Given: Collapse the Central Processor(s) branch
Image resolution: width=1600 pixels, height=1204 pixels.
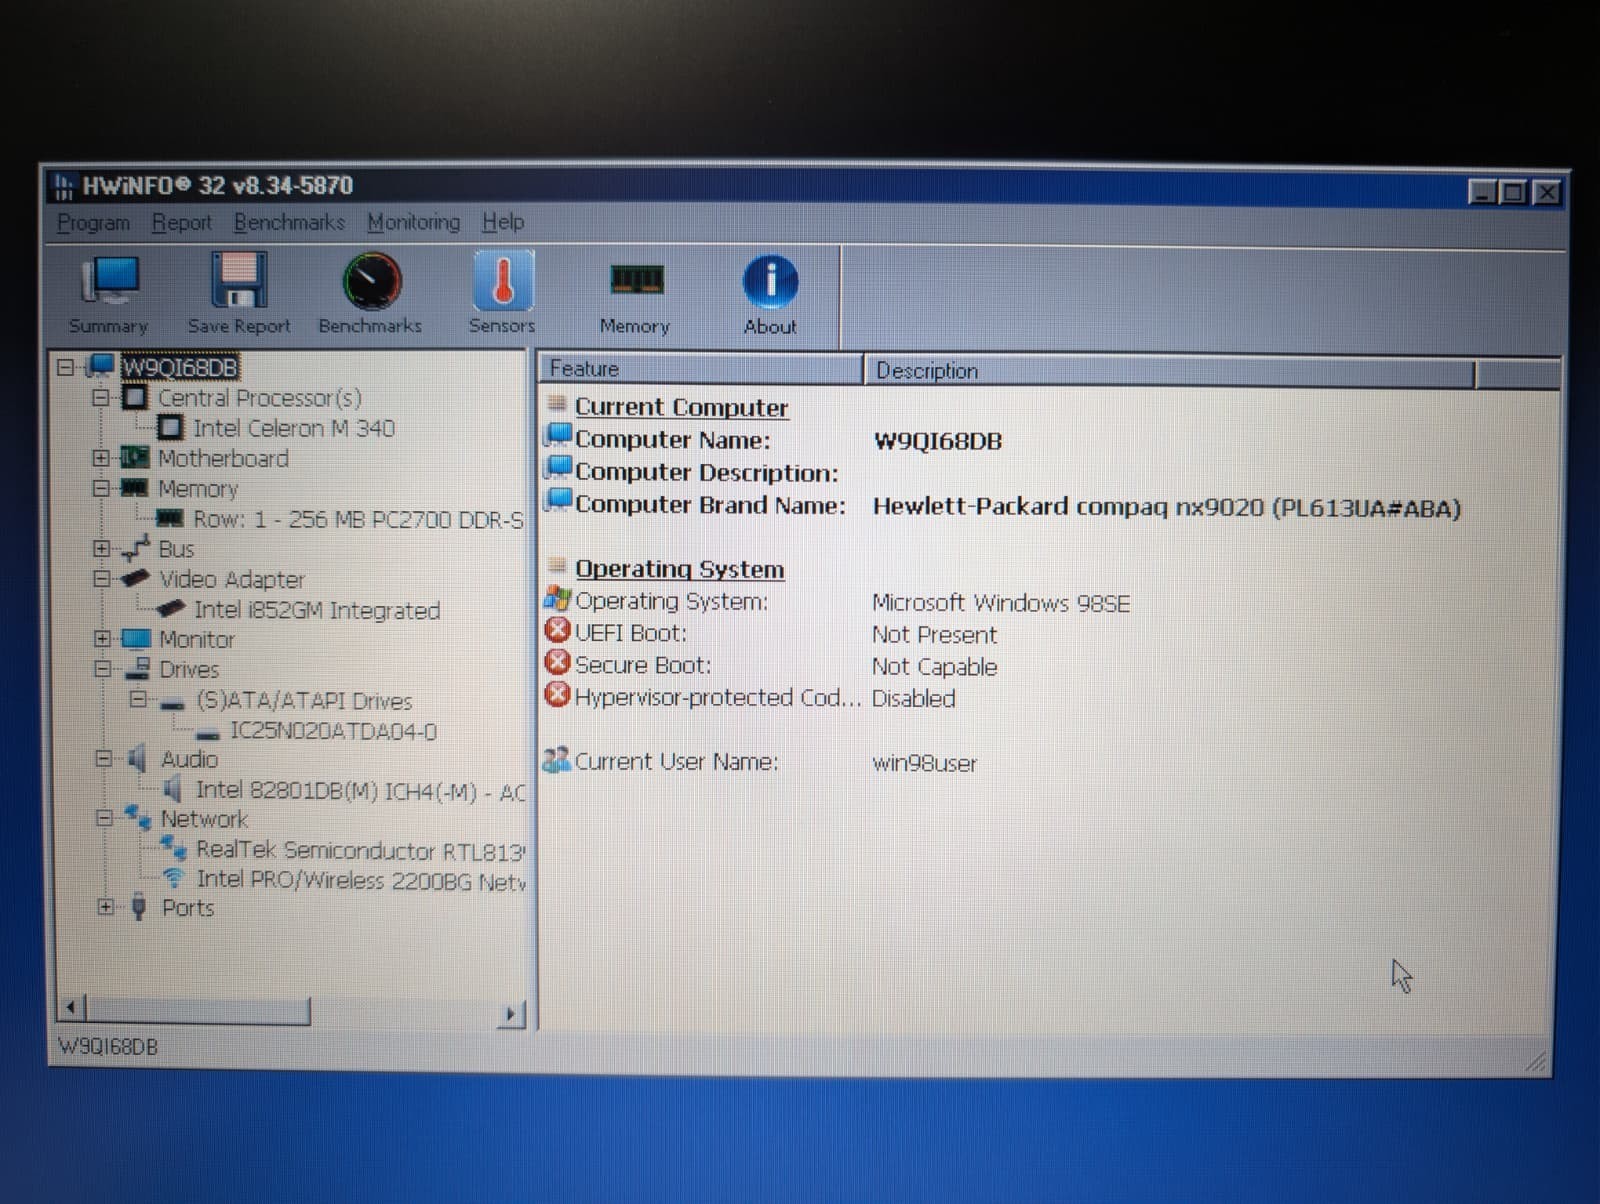Looking at the screenshot, I should (100, 398).
